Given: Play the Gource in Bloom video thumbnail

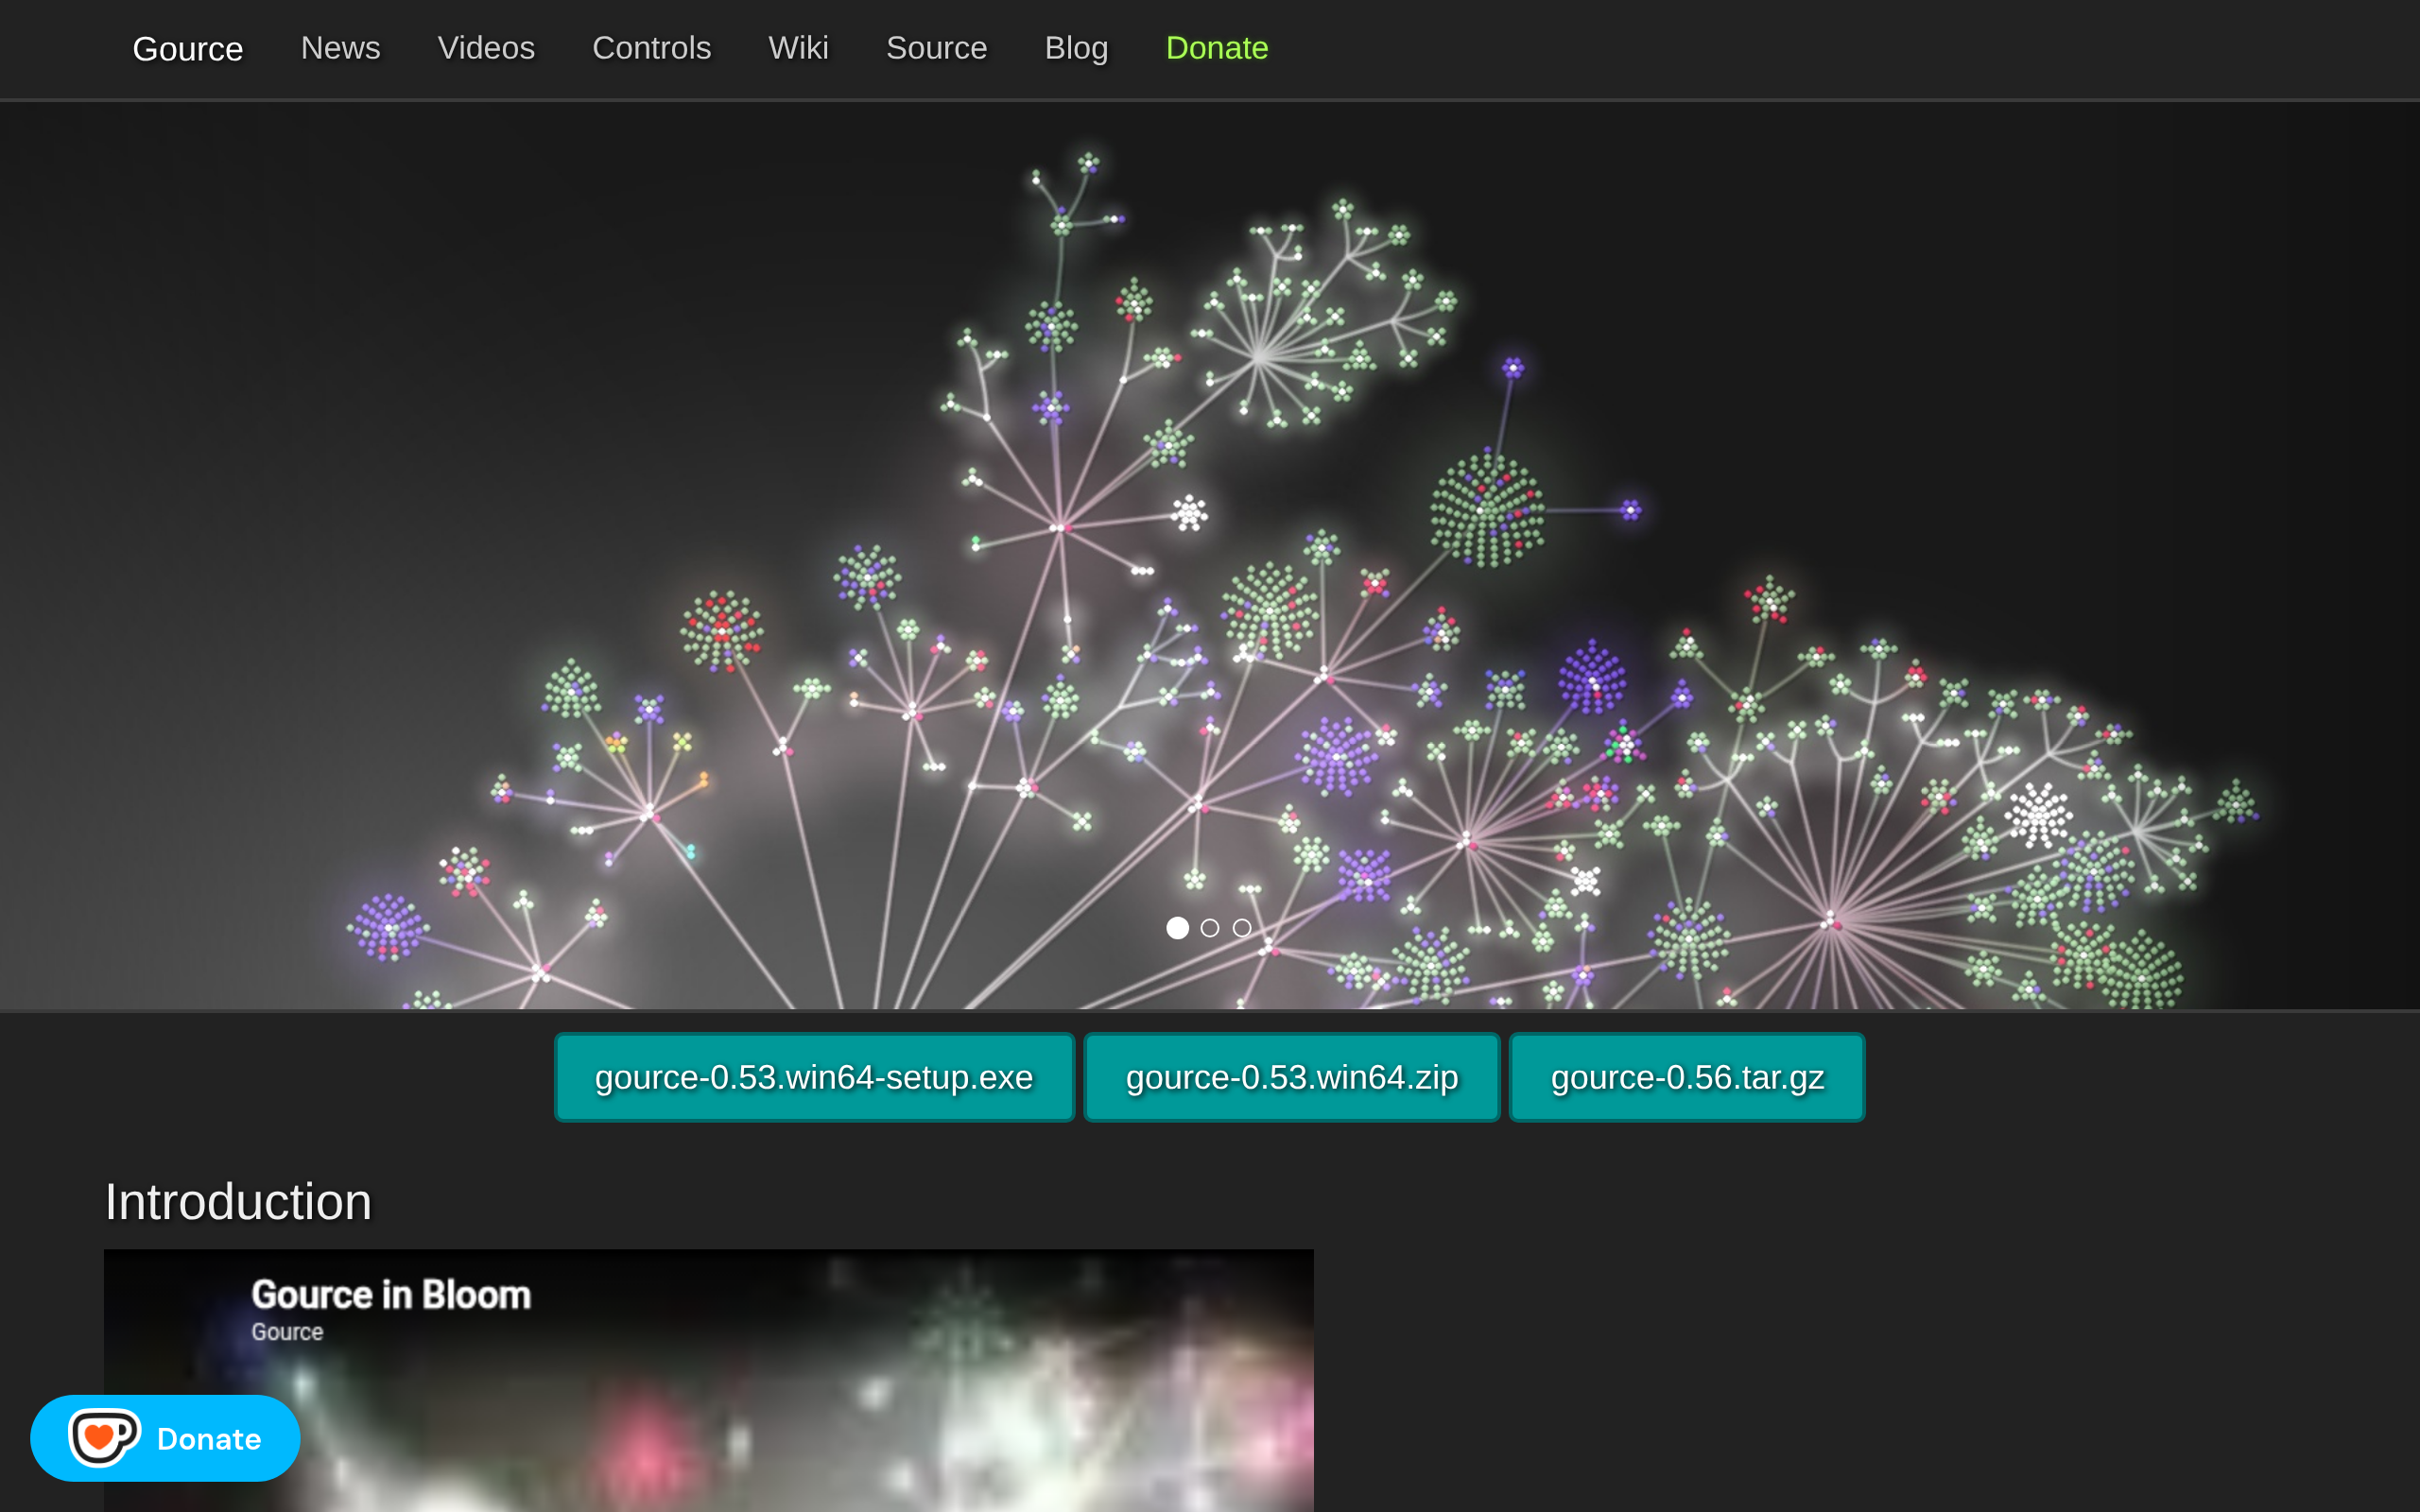Looking at the screenshot, I should point(709,1381).
